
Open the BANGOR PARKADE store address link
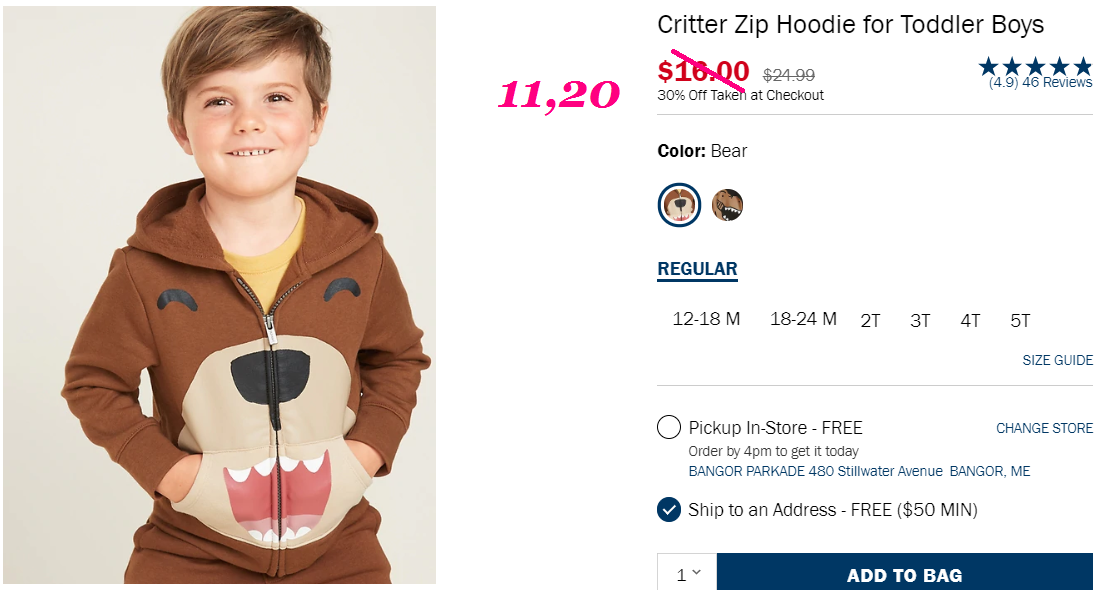[859, 471]
